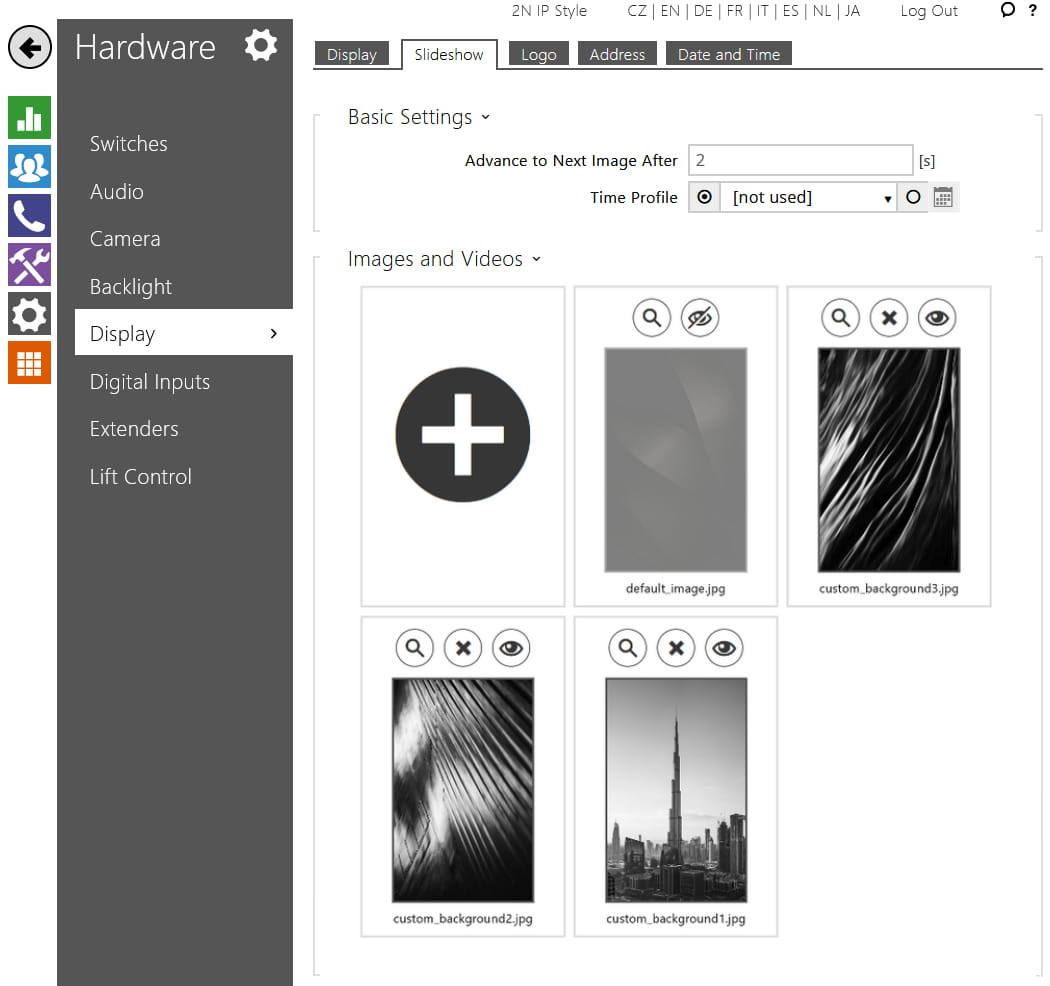Open Lift Control in Hardware menu
This screenshot has width=1050, height=986.
pyautogui.click(x=141, y=477)
